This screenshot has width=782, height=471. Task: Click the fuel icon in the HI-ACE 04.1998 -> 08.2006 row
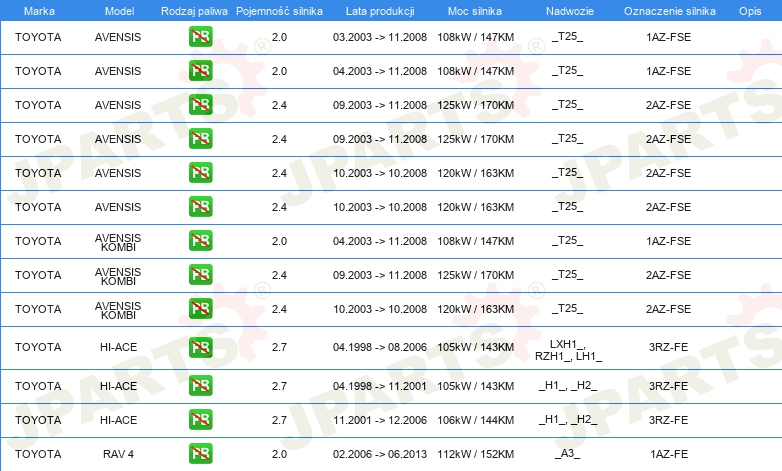pos(200,347)
